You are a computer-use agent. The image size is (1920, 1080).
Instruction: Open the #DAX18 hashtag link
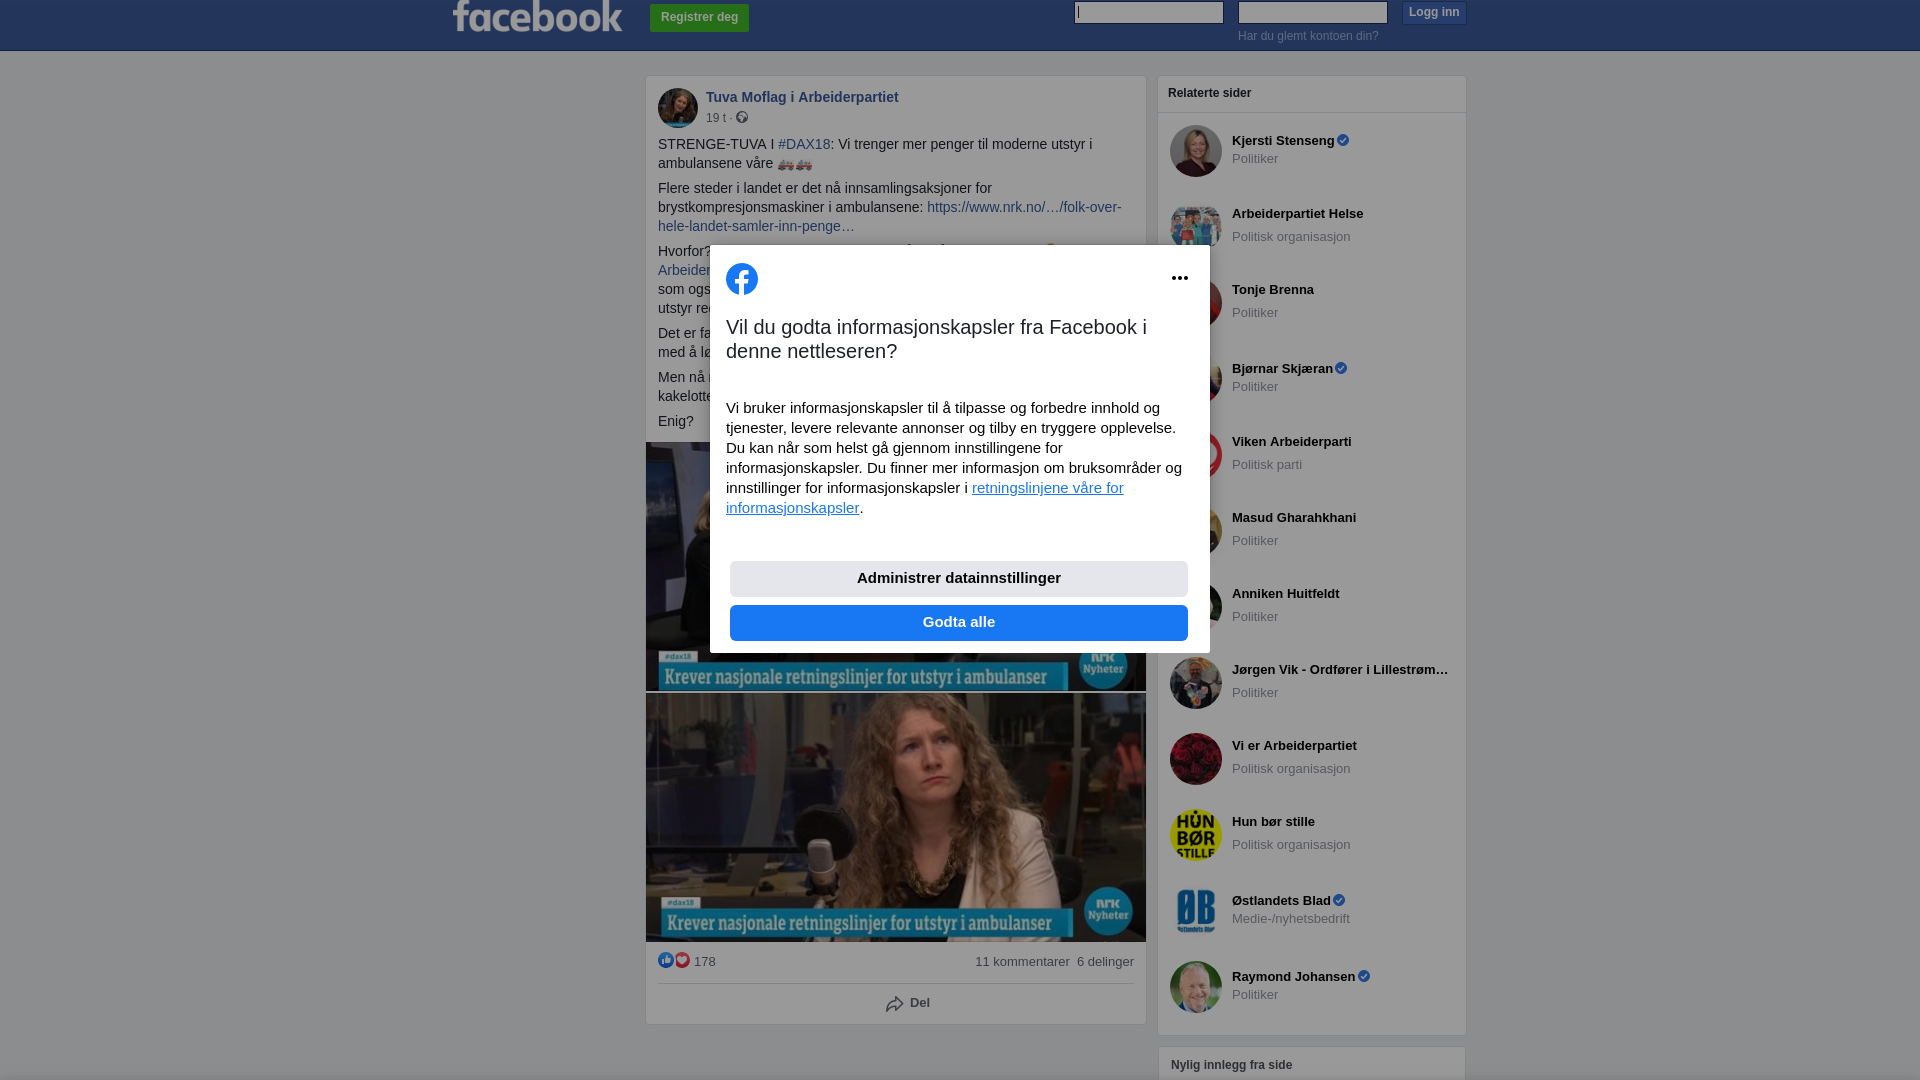tap(804, 144)
